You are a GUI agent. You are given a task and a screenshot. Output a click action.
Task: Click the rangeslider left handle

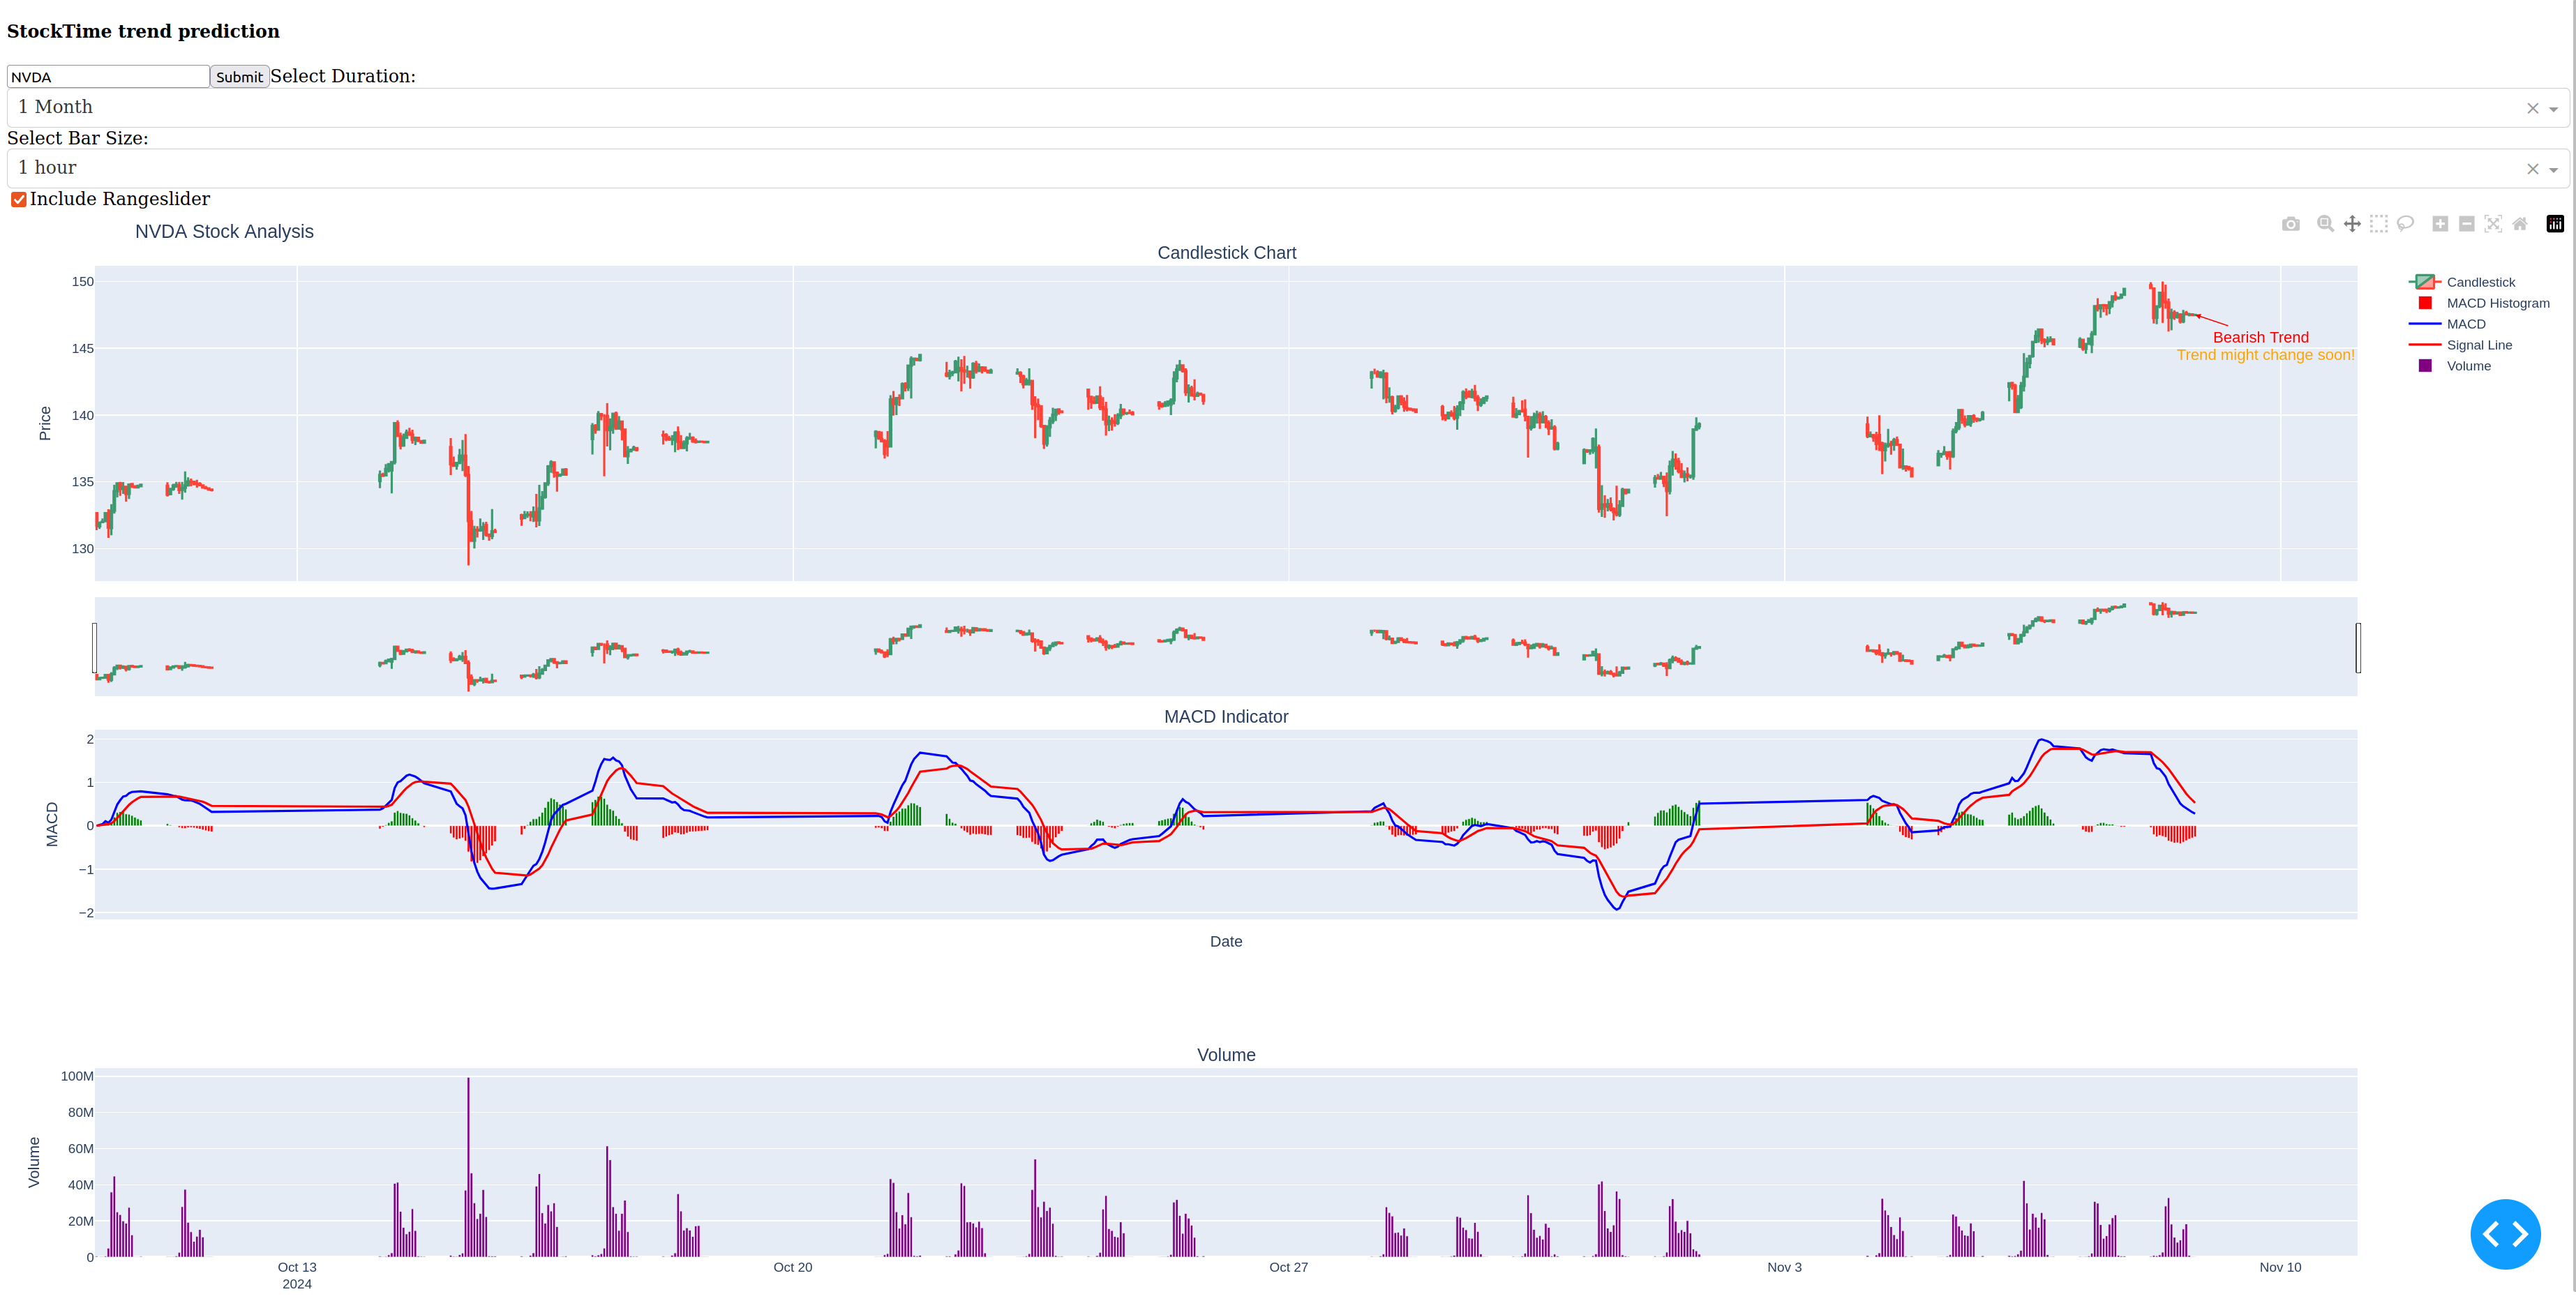(95, 648)
